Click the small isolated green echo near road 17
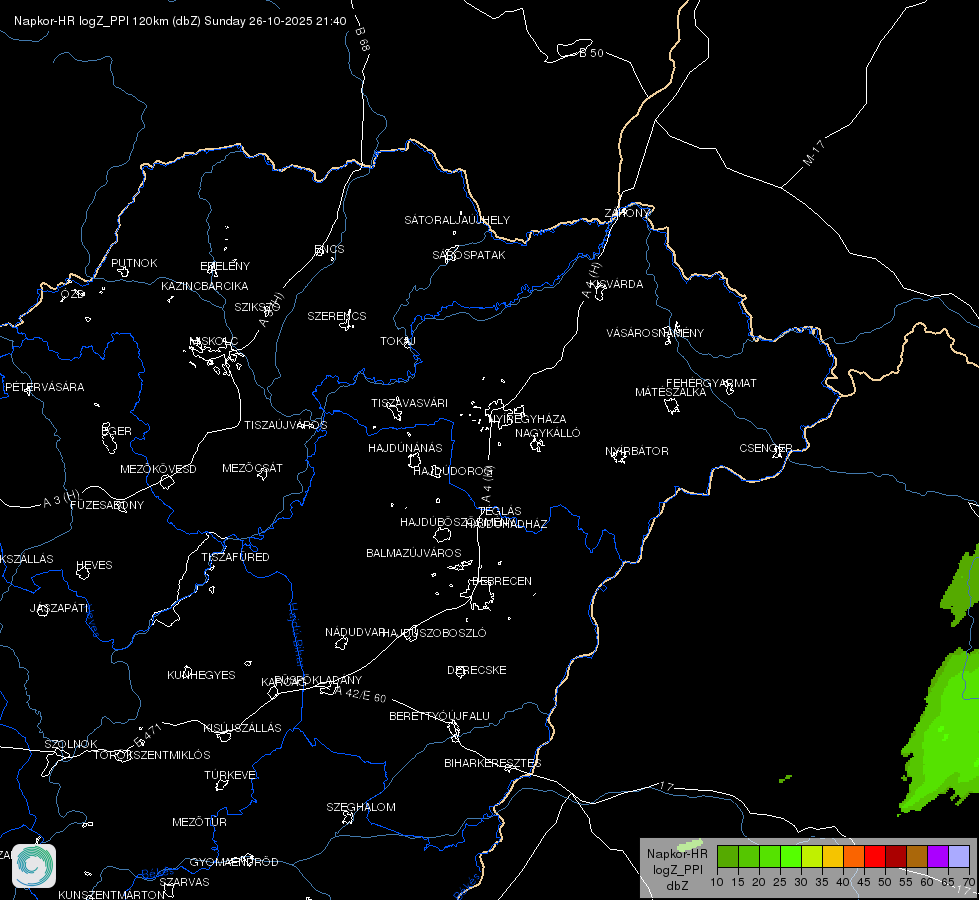 pos(785,778)
